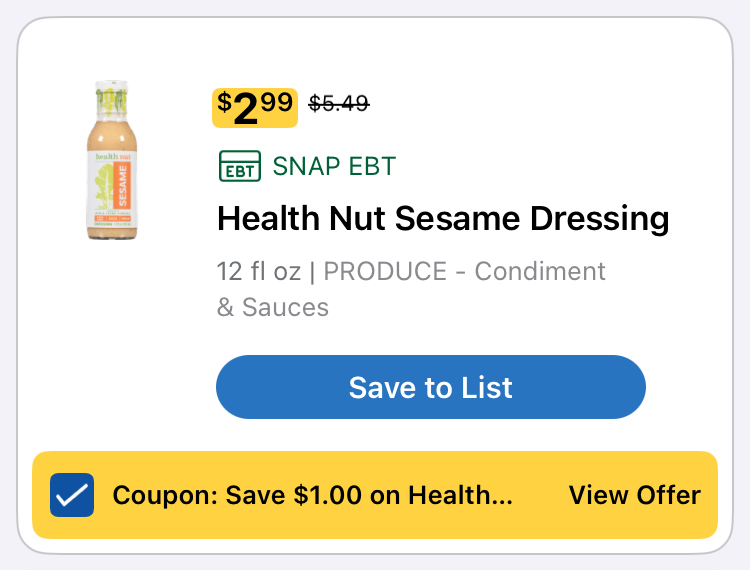Click the white checkmark in coupon banner
The image size is (750, 570).
71,495
